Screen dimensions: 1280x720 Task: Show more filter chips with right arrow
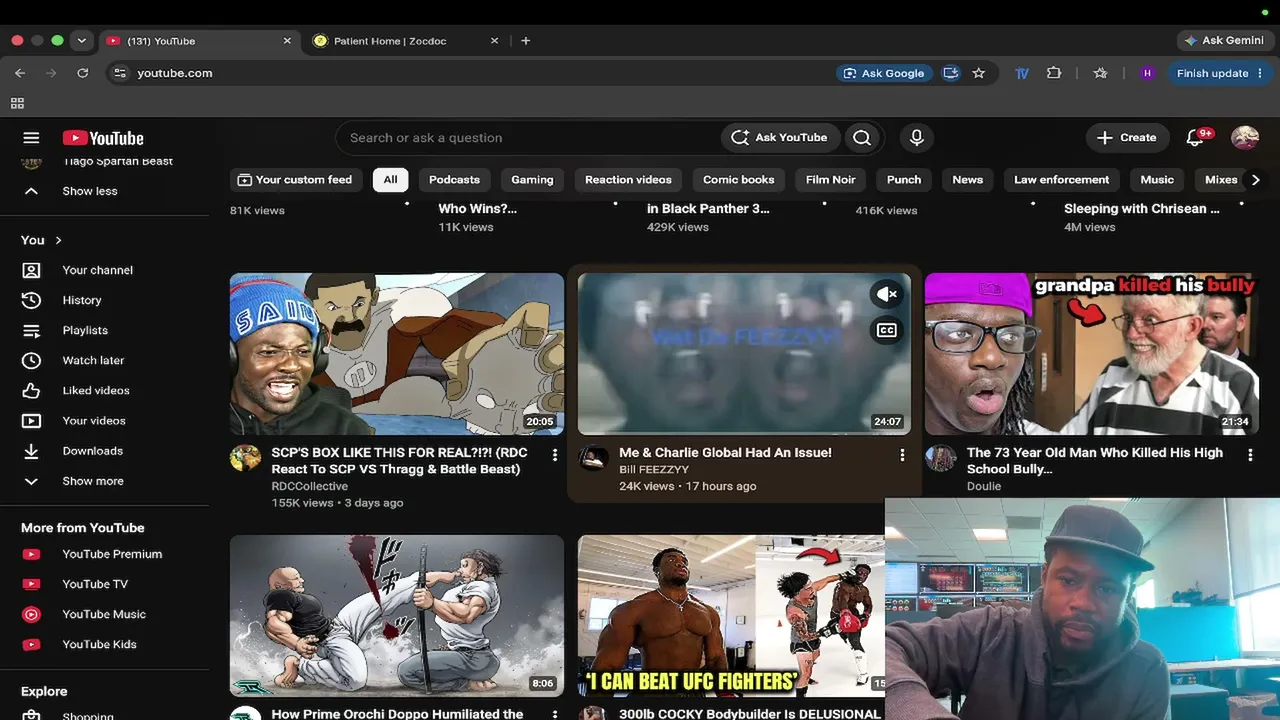1255,180
